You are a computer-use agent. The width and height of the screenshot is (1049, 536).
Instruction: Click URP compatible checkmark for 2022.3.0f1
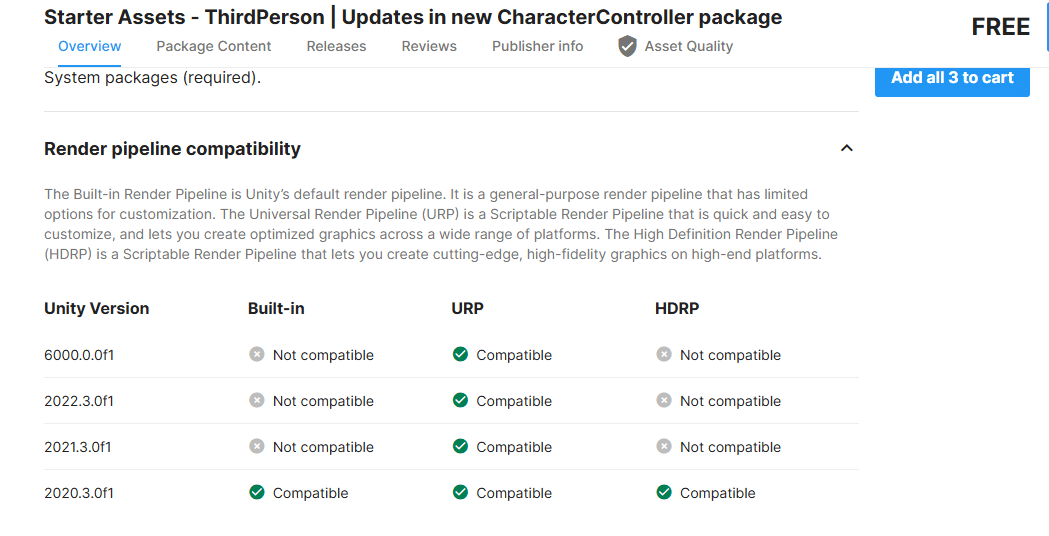click(460, 401)
